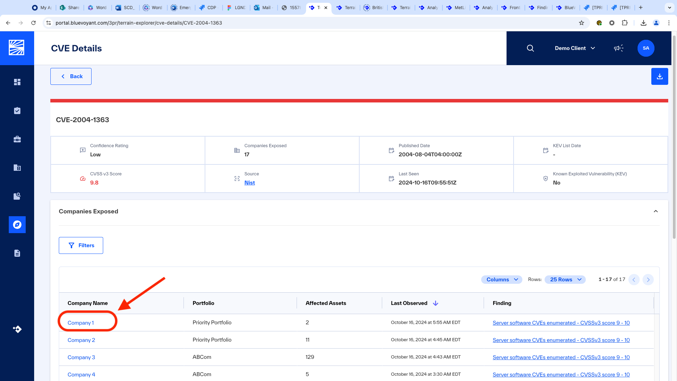Open the browser downloads icon
This screenshot has width=677, height=381.
[x=643, y=23]
